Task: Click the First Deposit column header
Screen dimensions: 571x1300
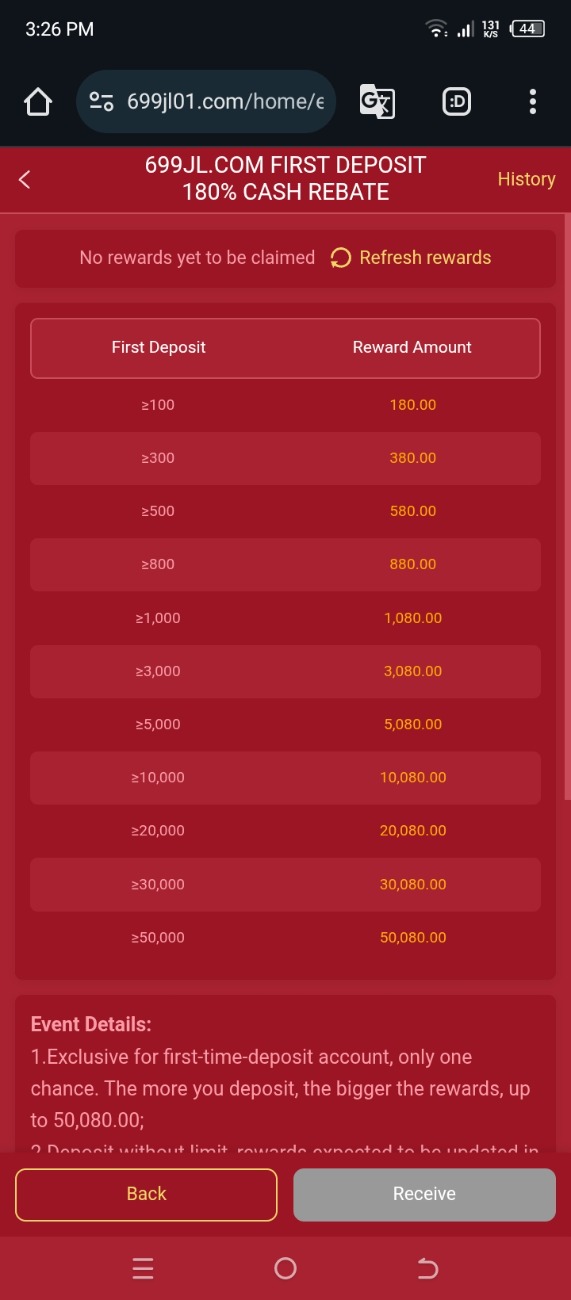Action: click(158, 347)
